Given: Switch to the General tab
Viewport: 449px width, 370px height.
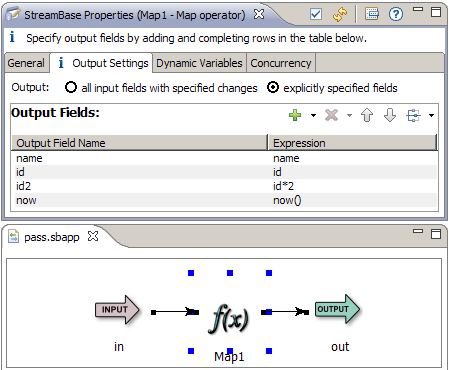Looking at the screenshot, I should [26, 63].
